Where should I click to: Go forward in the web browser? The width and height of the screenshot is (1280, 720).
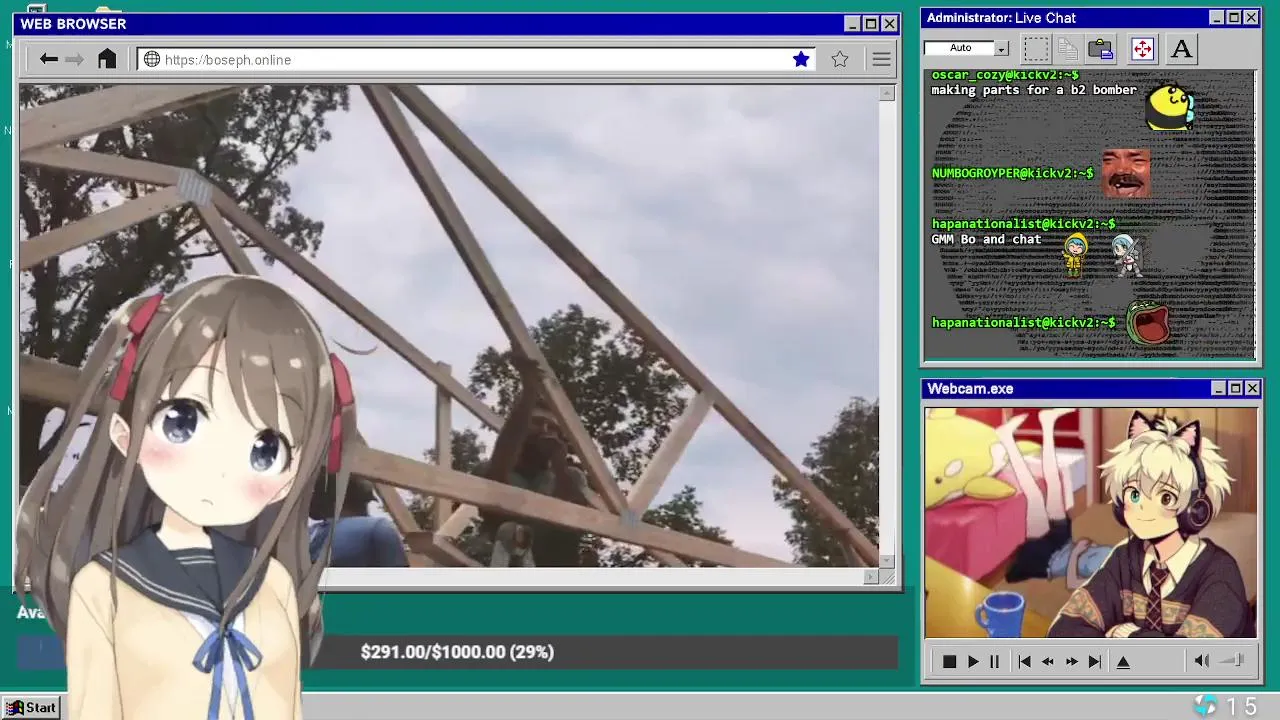click(75, 60)
